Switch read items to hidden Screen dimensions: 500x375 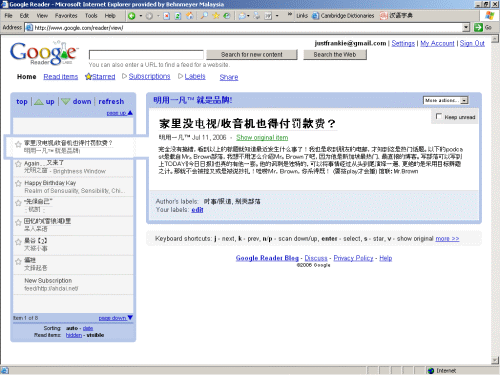pos(74,335)
